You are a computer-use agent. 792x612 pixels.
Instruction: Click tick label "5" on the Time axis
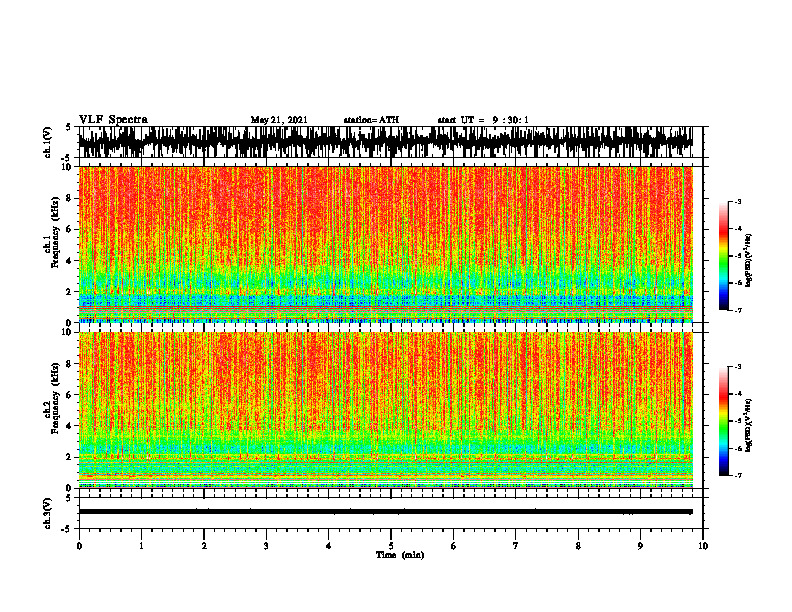tap(391, 546)
